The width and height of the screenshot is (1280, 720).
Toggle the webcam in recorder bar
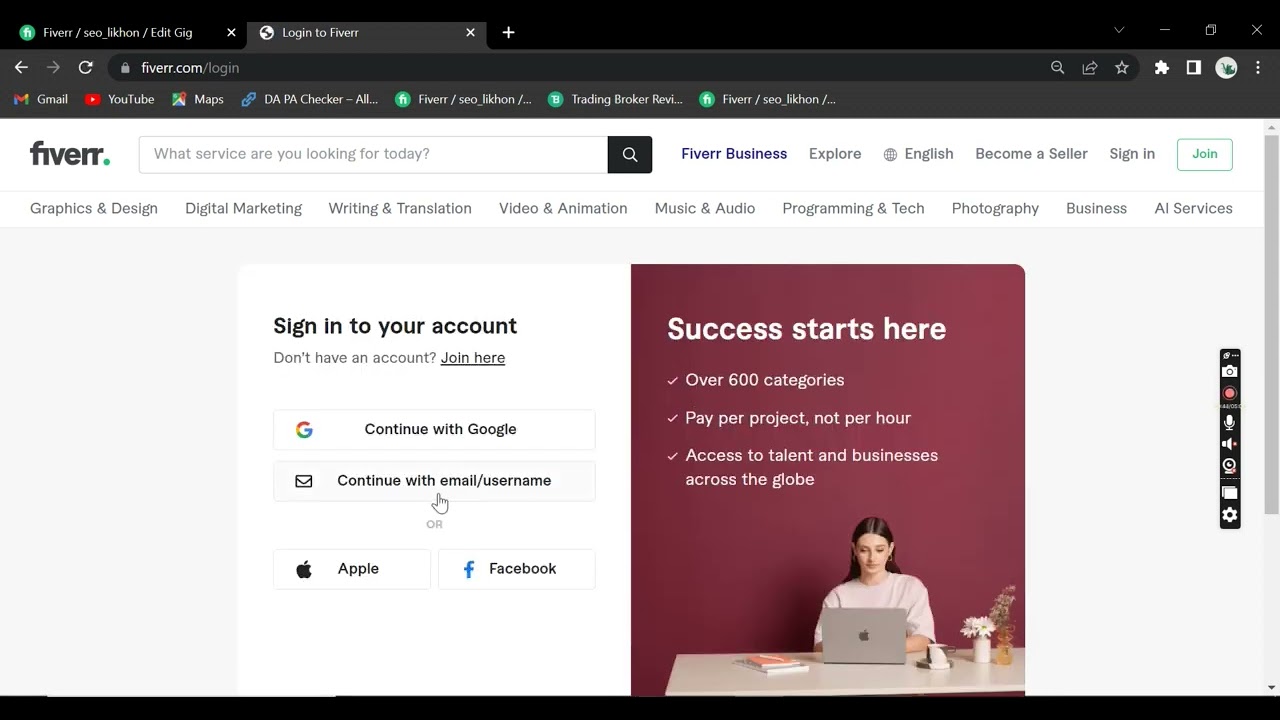point(1230,466)
